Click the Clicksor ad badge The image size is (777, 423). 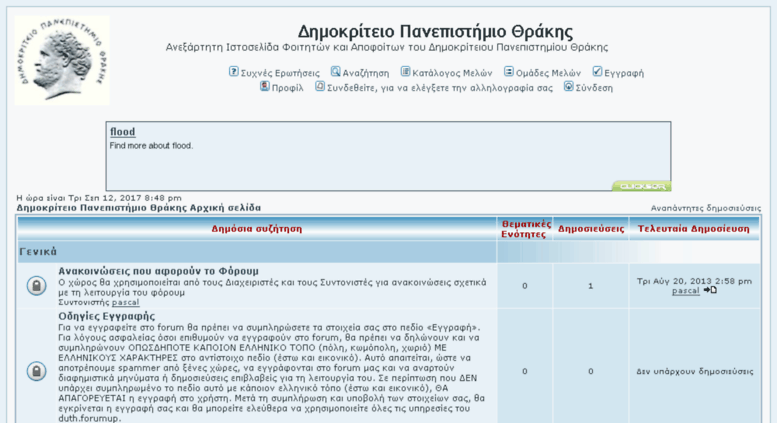coord(642,186)
